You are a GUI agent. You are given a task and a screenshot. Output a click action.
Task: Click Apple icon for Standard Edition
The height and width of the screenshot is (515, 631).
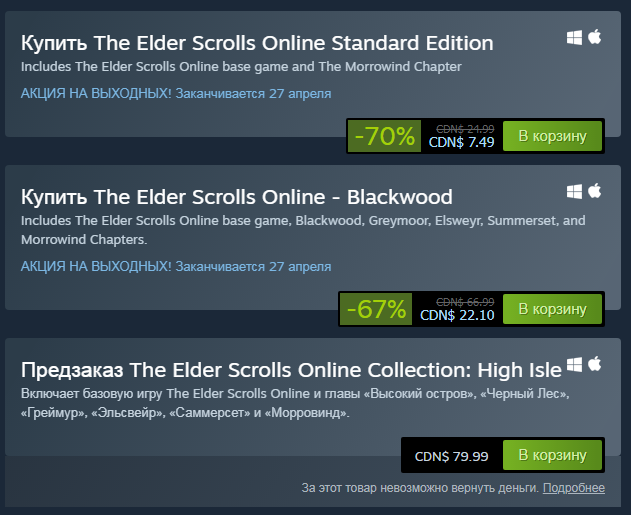[595, 37]
